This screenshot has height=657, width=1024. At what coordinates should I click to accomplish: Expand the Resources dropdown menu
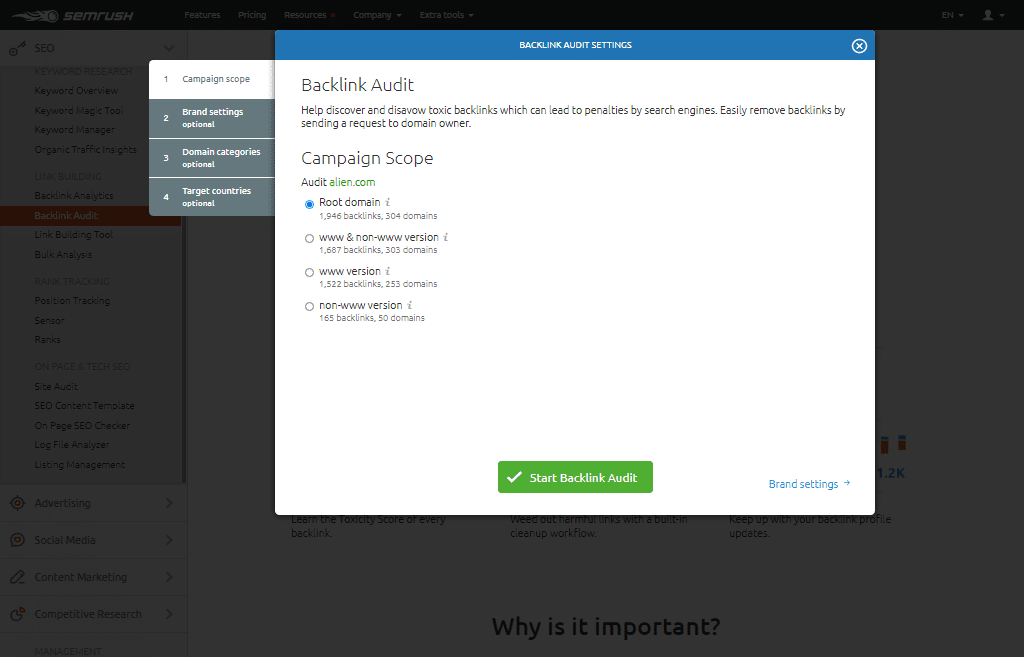click(x=307, y=15)
